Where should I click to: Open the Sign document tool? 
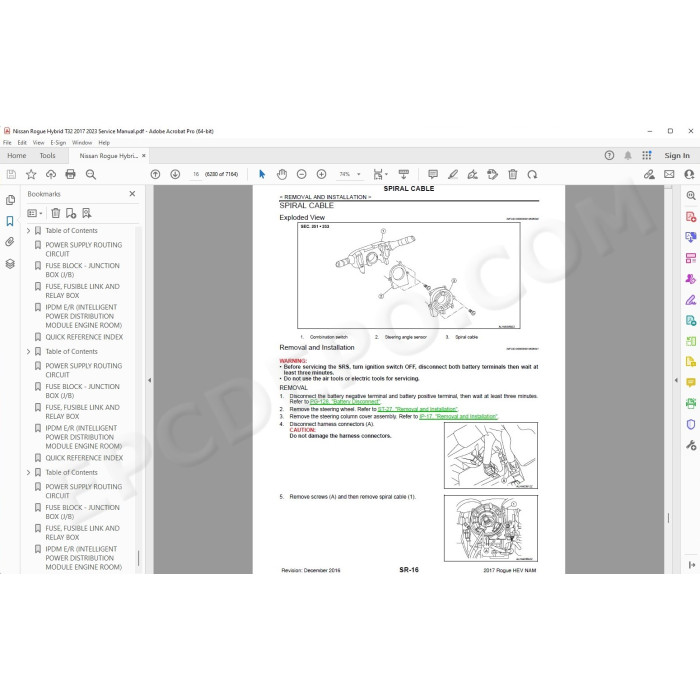coord(472,174)
